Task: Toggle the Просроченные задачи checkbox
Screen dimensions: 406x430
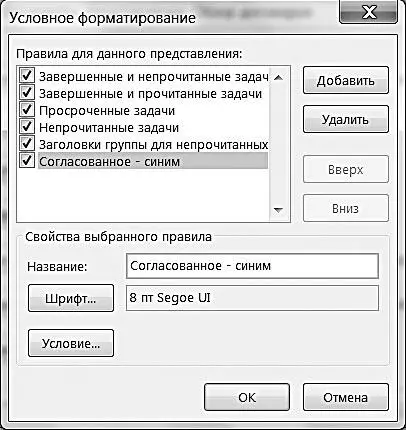Action: pyautogui.click(x=27, y=109)
